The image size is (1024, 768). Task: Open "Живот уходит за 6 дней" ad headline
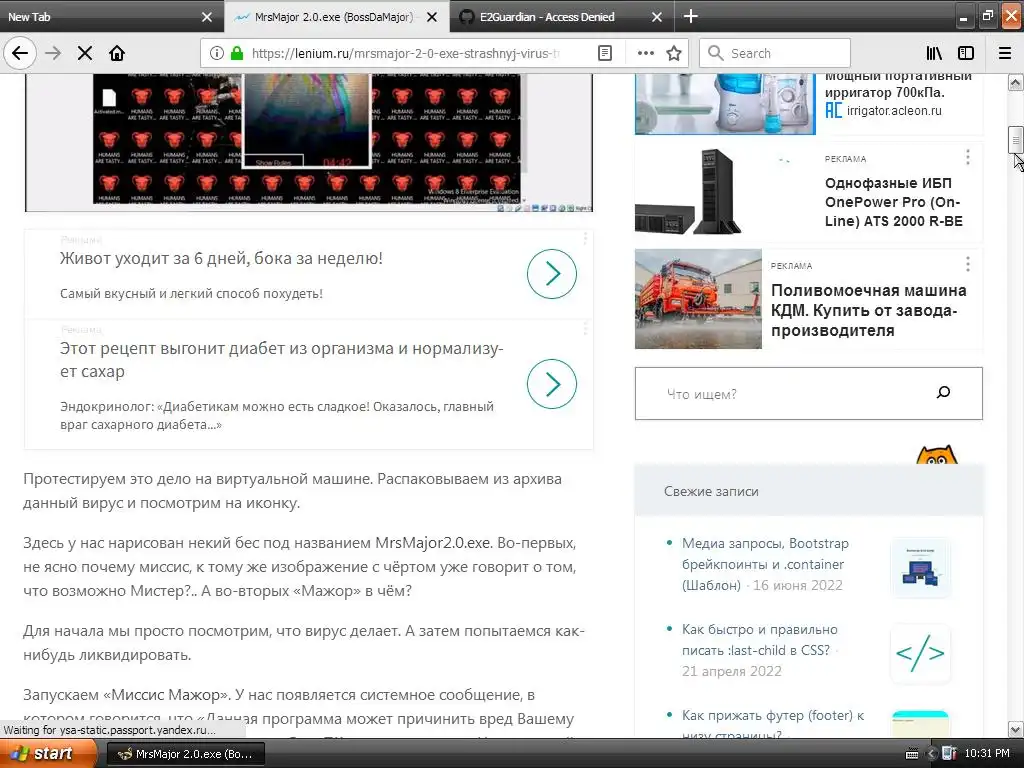[x=221, y=258]
